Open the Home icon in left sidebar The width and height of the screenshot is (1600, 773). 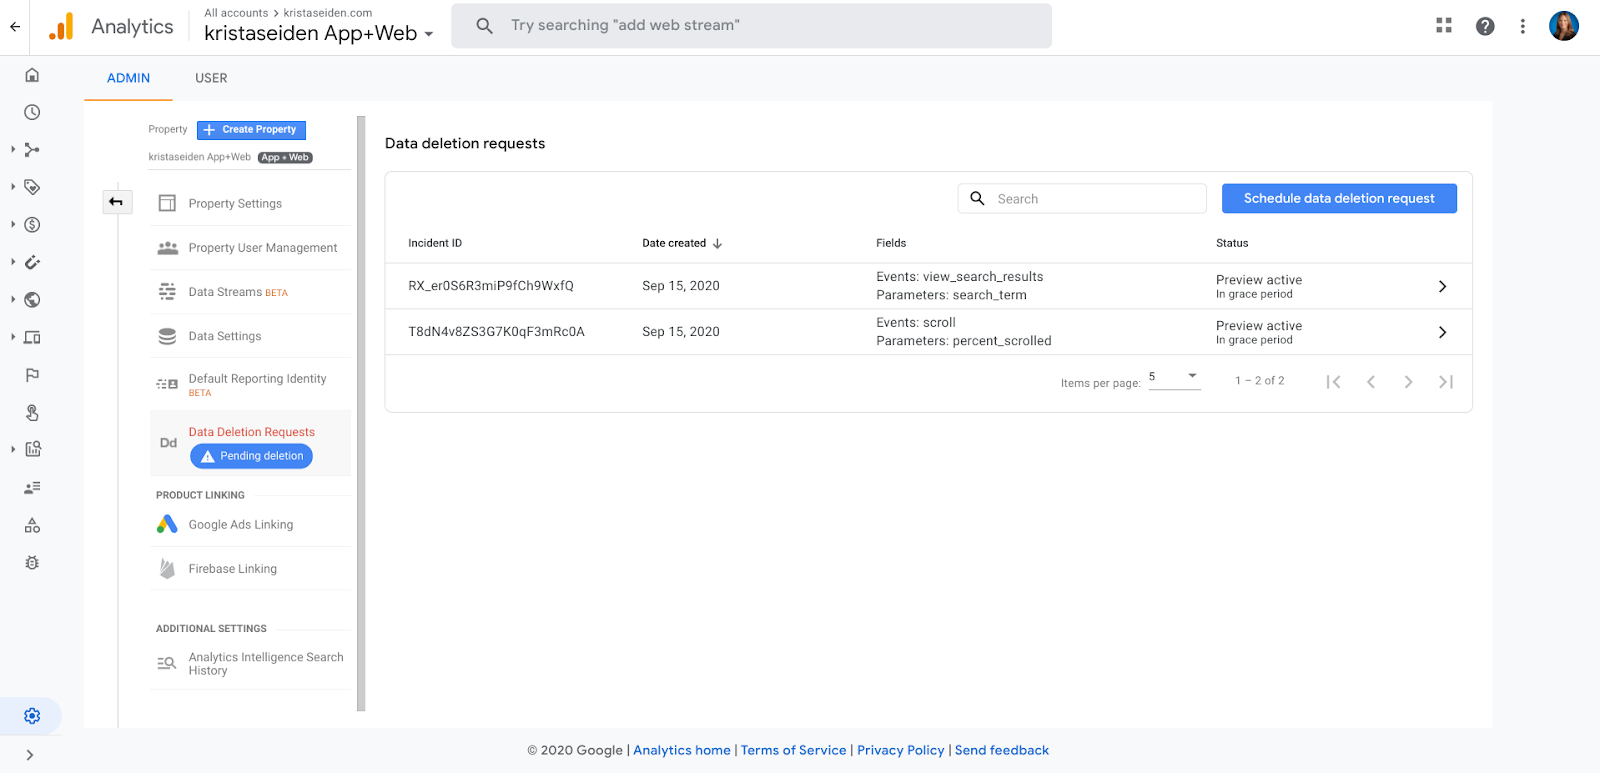32,75
